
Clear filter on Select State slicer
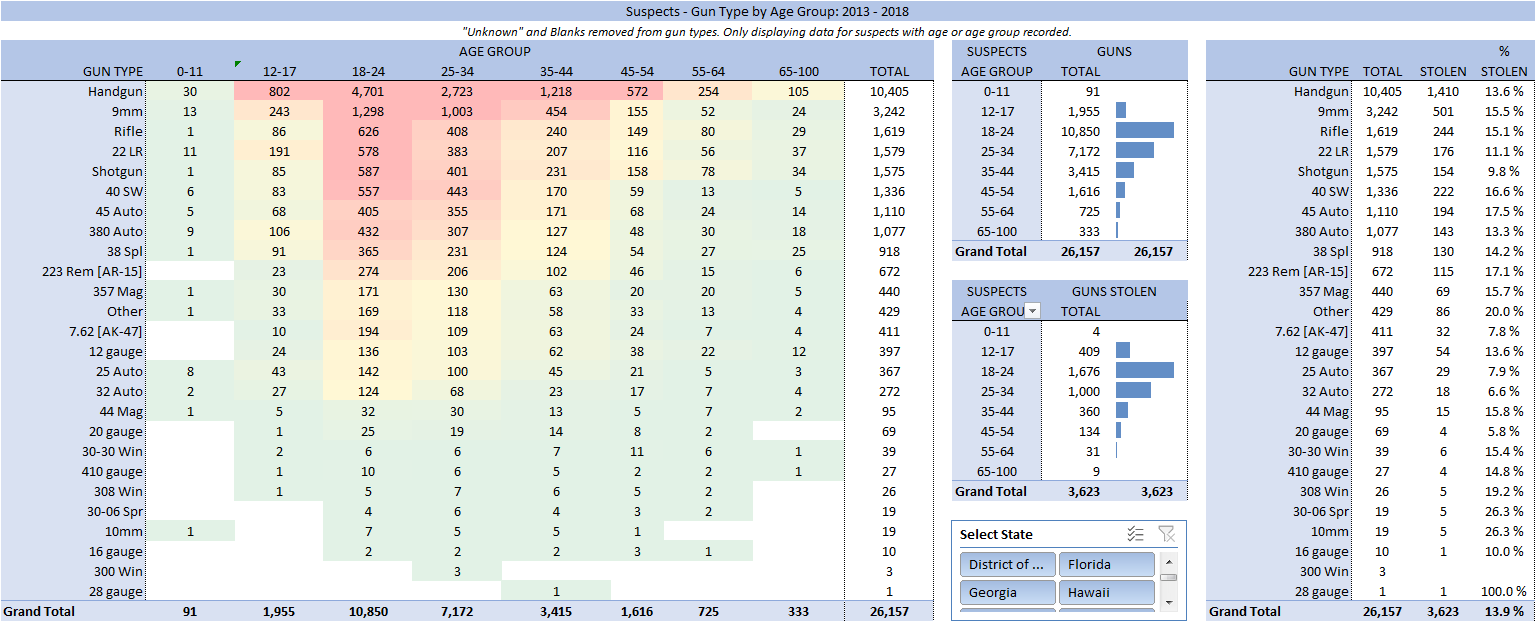1166,534
